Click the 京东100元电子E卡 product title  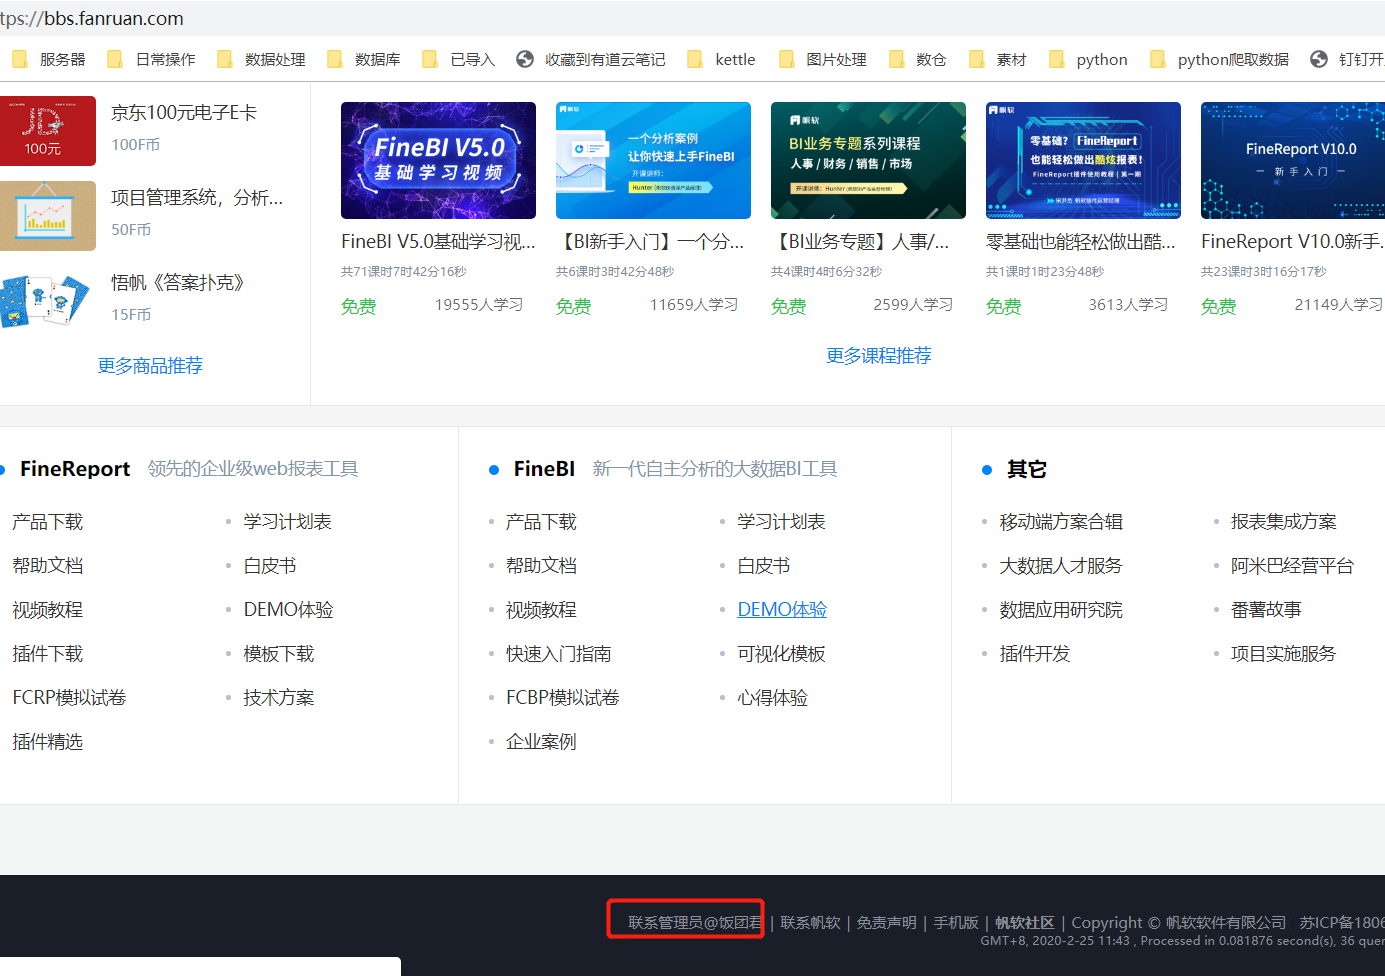click(184, 113)
